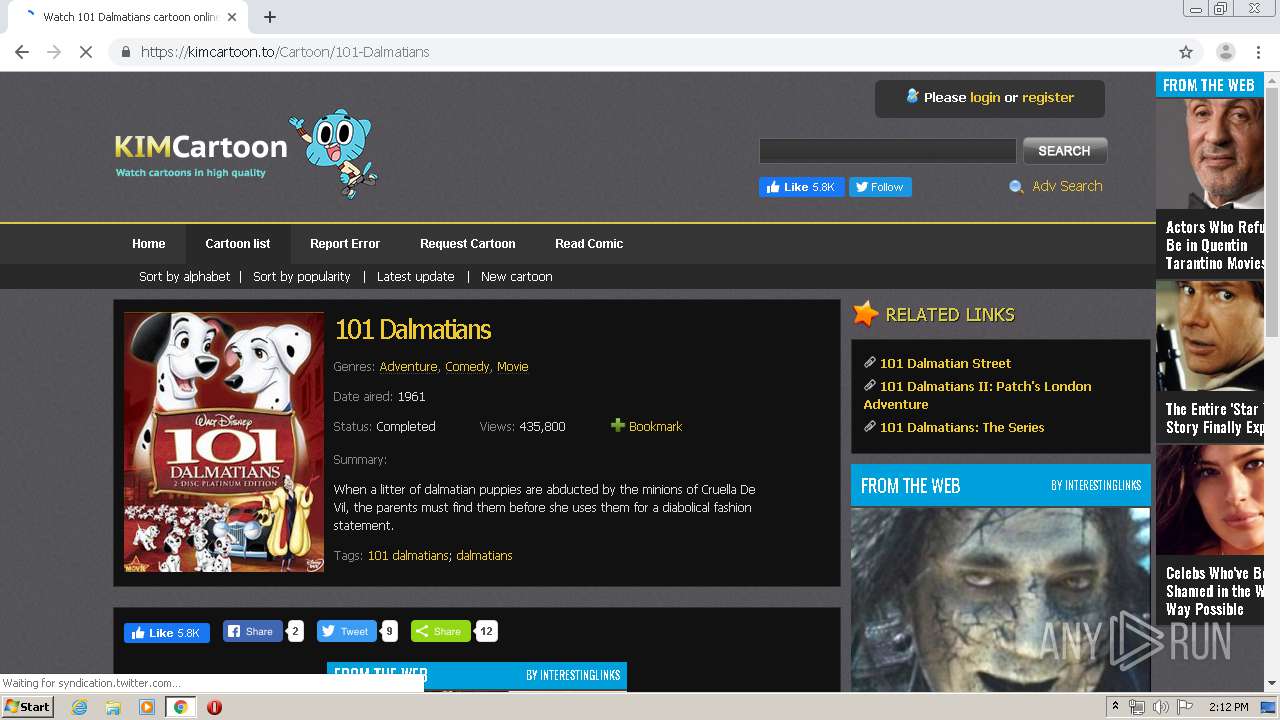Click the taskbar clock 2:12 PM

click(1228, 707)
